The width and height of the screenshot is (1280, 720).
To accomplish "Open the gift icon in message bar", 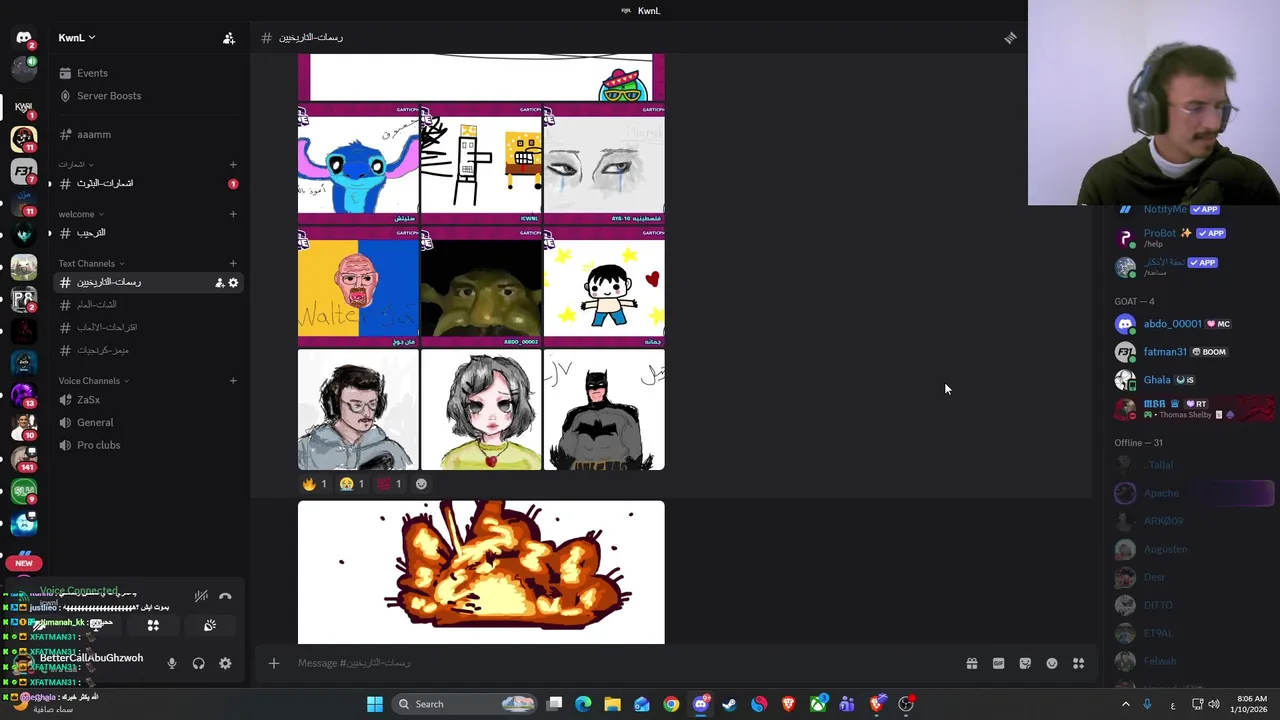I will coord(971,663).
